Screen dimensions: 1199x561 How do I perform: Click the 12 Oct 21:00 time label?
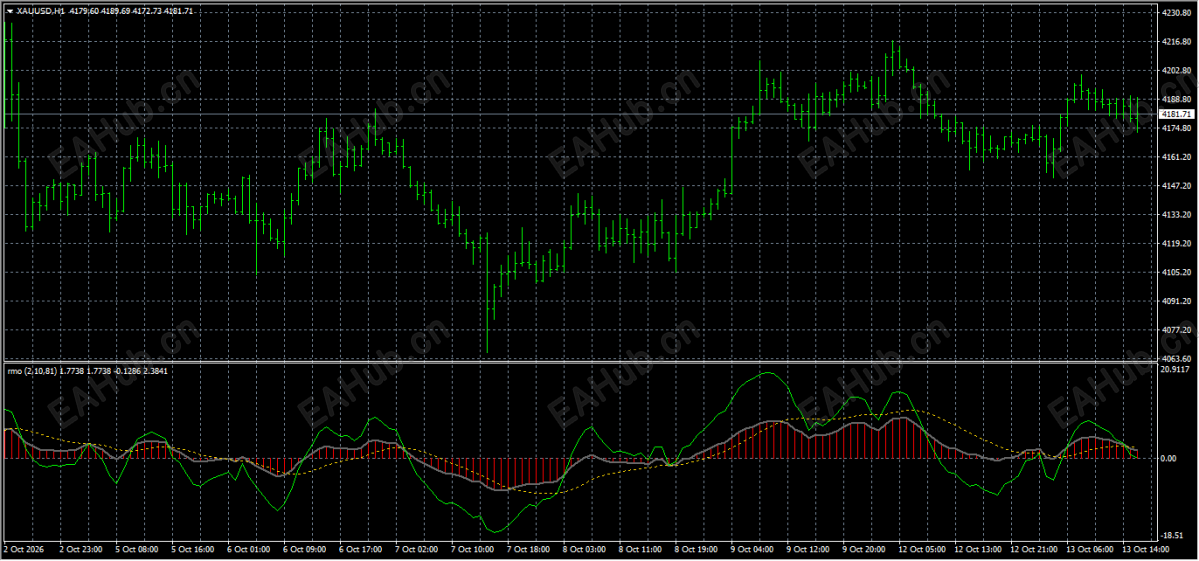point(1032,549)
